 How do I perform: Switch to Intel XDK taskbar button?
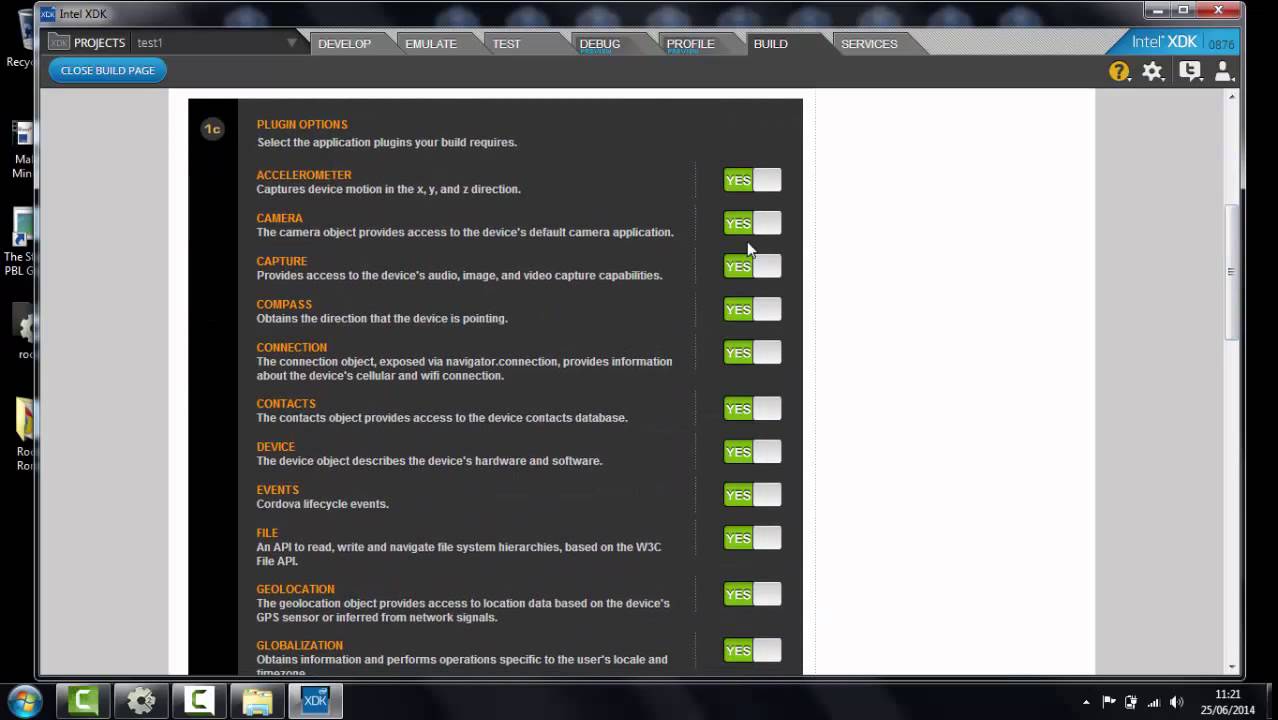[x=315, y=701]
